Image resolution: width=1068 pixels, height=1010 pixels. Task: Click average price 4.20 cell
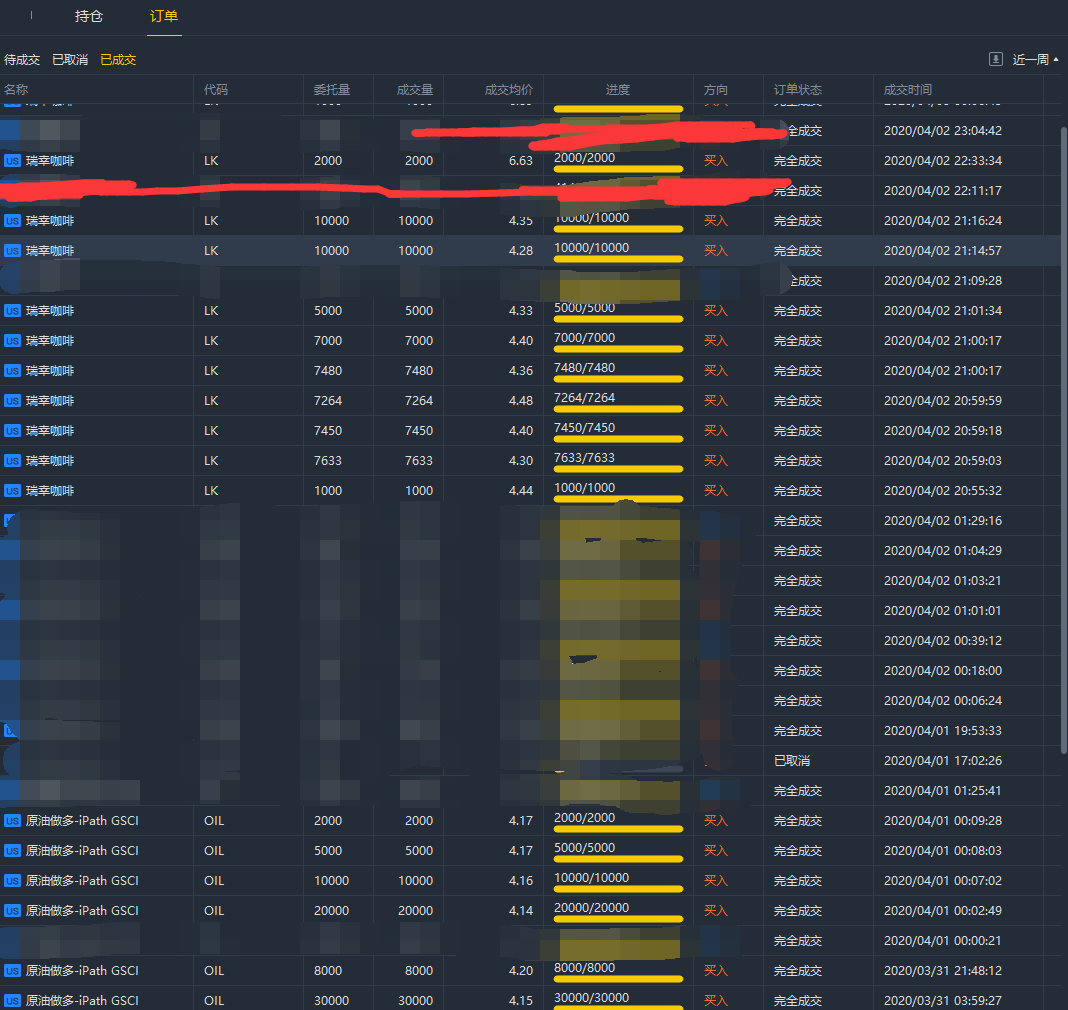pyautogui.click(x=520, y=970)
